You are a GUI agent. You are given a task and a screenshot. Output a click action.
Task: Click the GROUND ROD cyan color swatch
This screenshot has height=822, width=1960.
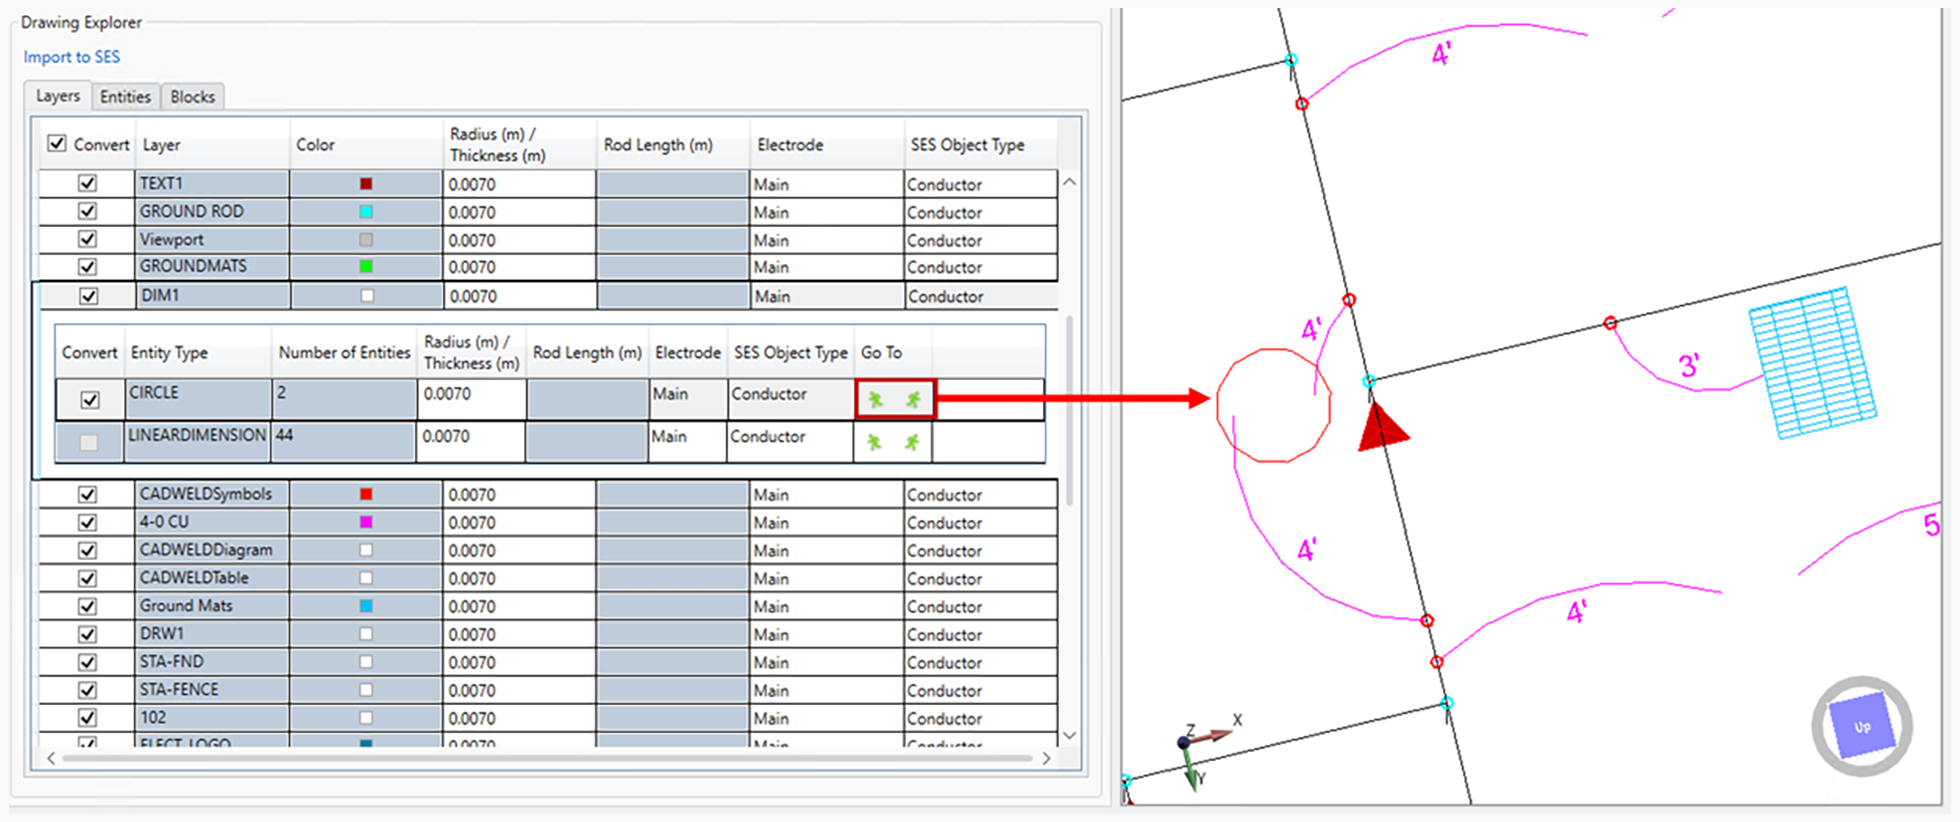[x=366, y=212]
